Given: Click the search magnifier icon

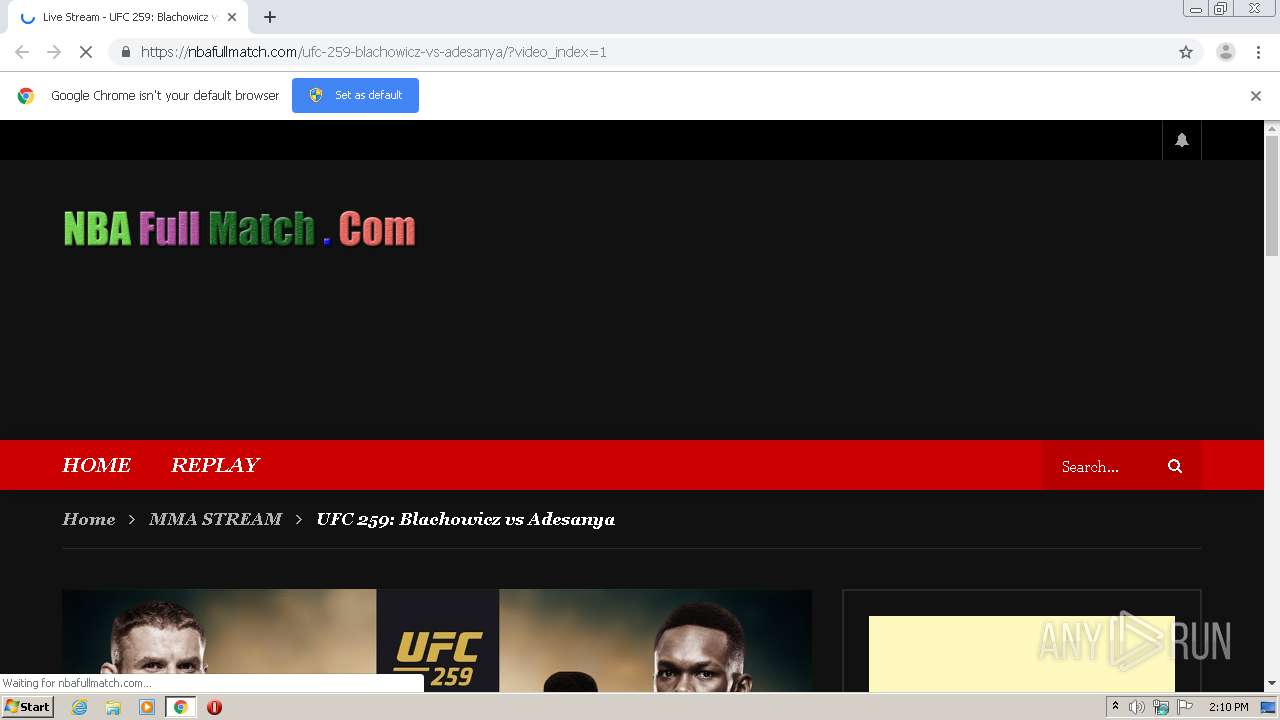Looking at the screenshot, I should 1175,466.
